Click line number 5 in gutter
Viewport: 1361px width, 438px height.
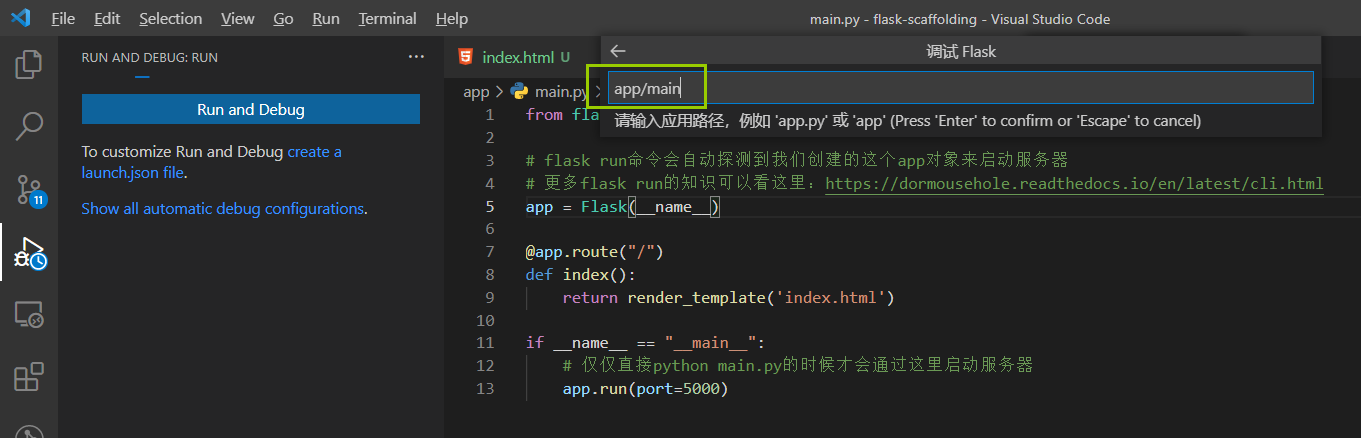click(x=489, y=206)
